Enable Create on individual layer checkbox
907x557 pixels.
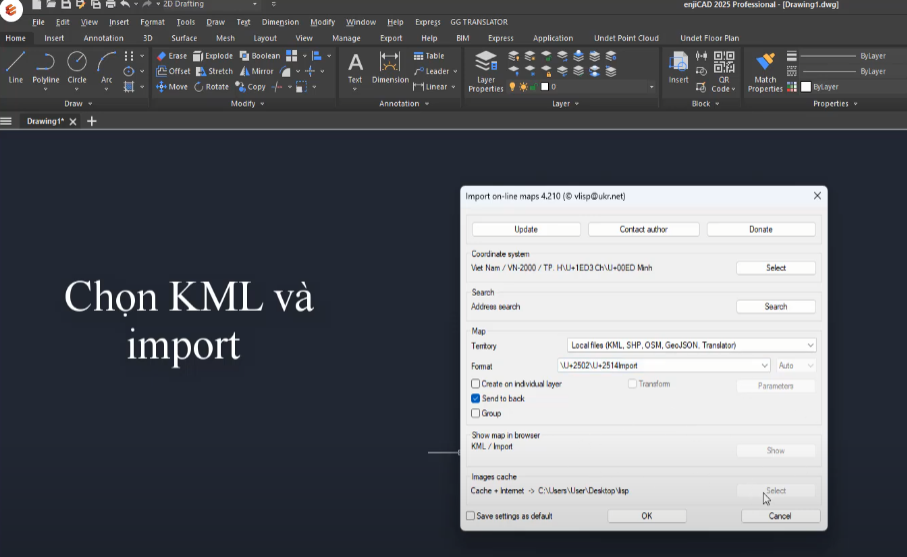click(x=476, y=384)
